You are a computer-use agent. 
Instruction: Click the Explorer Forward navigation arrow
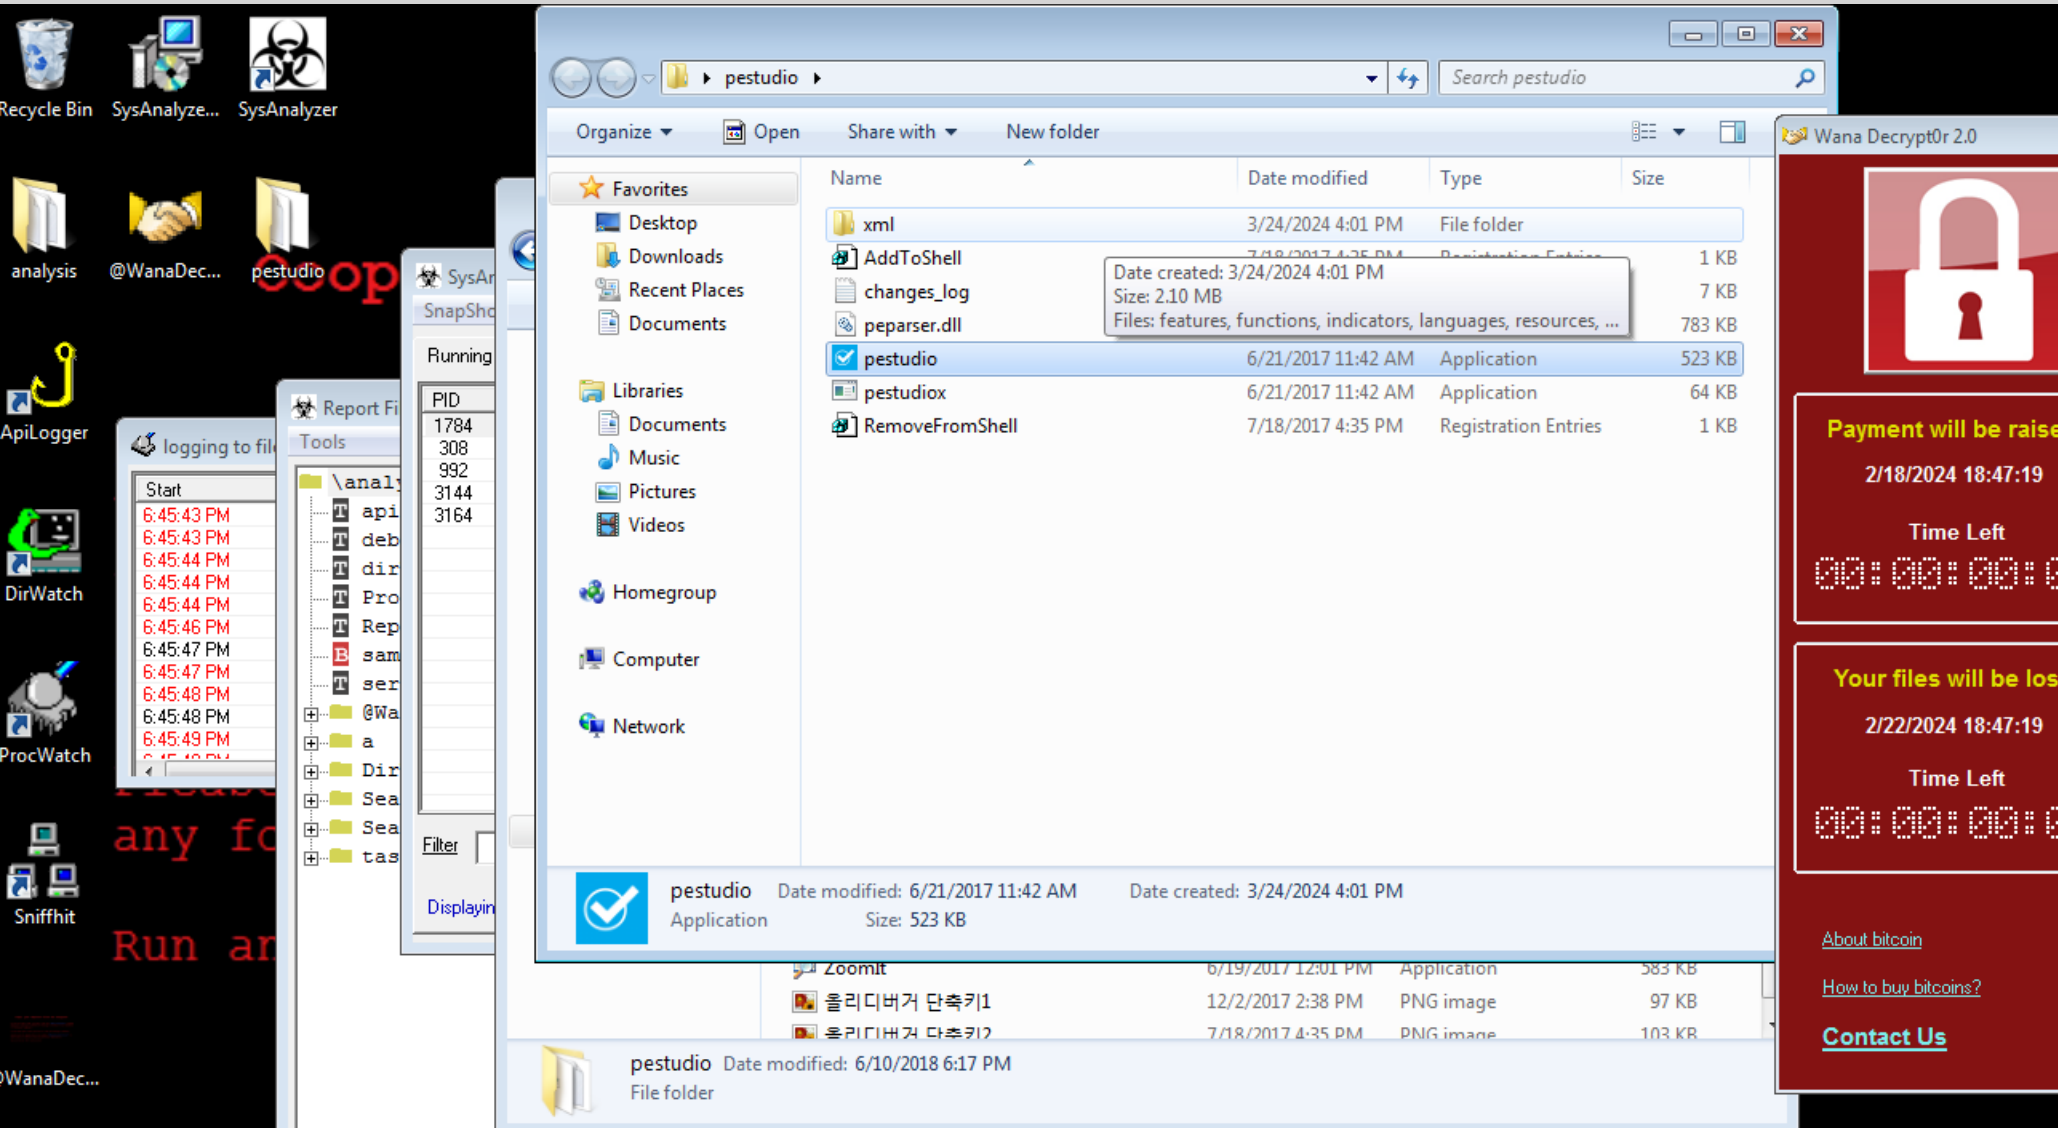click(616, 78)
